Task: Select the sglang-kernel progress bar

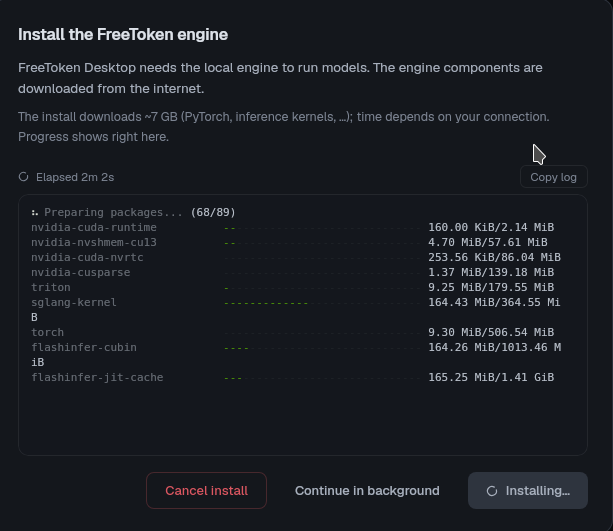Action: [322, 303]
